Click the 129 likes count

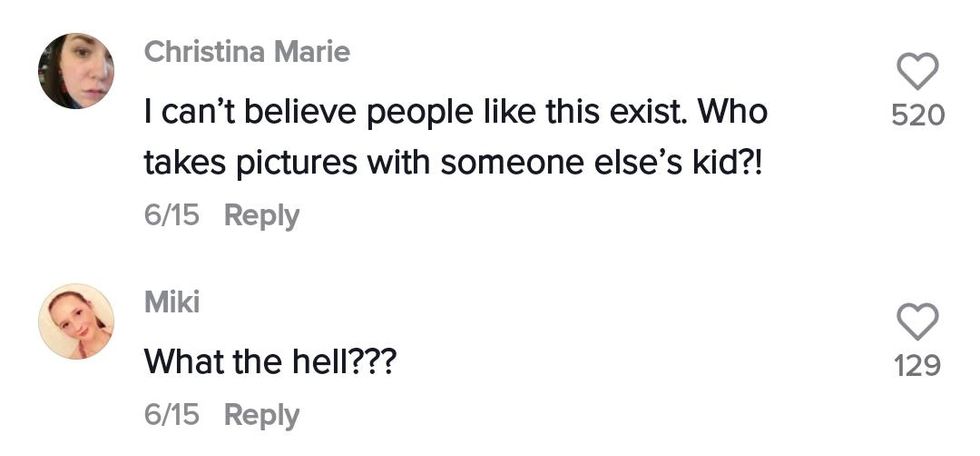pyautogui.click(x=917, y=367)
